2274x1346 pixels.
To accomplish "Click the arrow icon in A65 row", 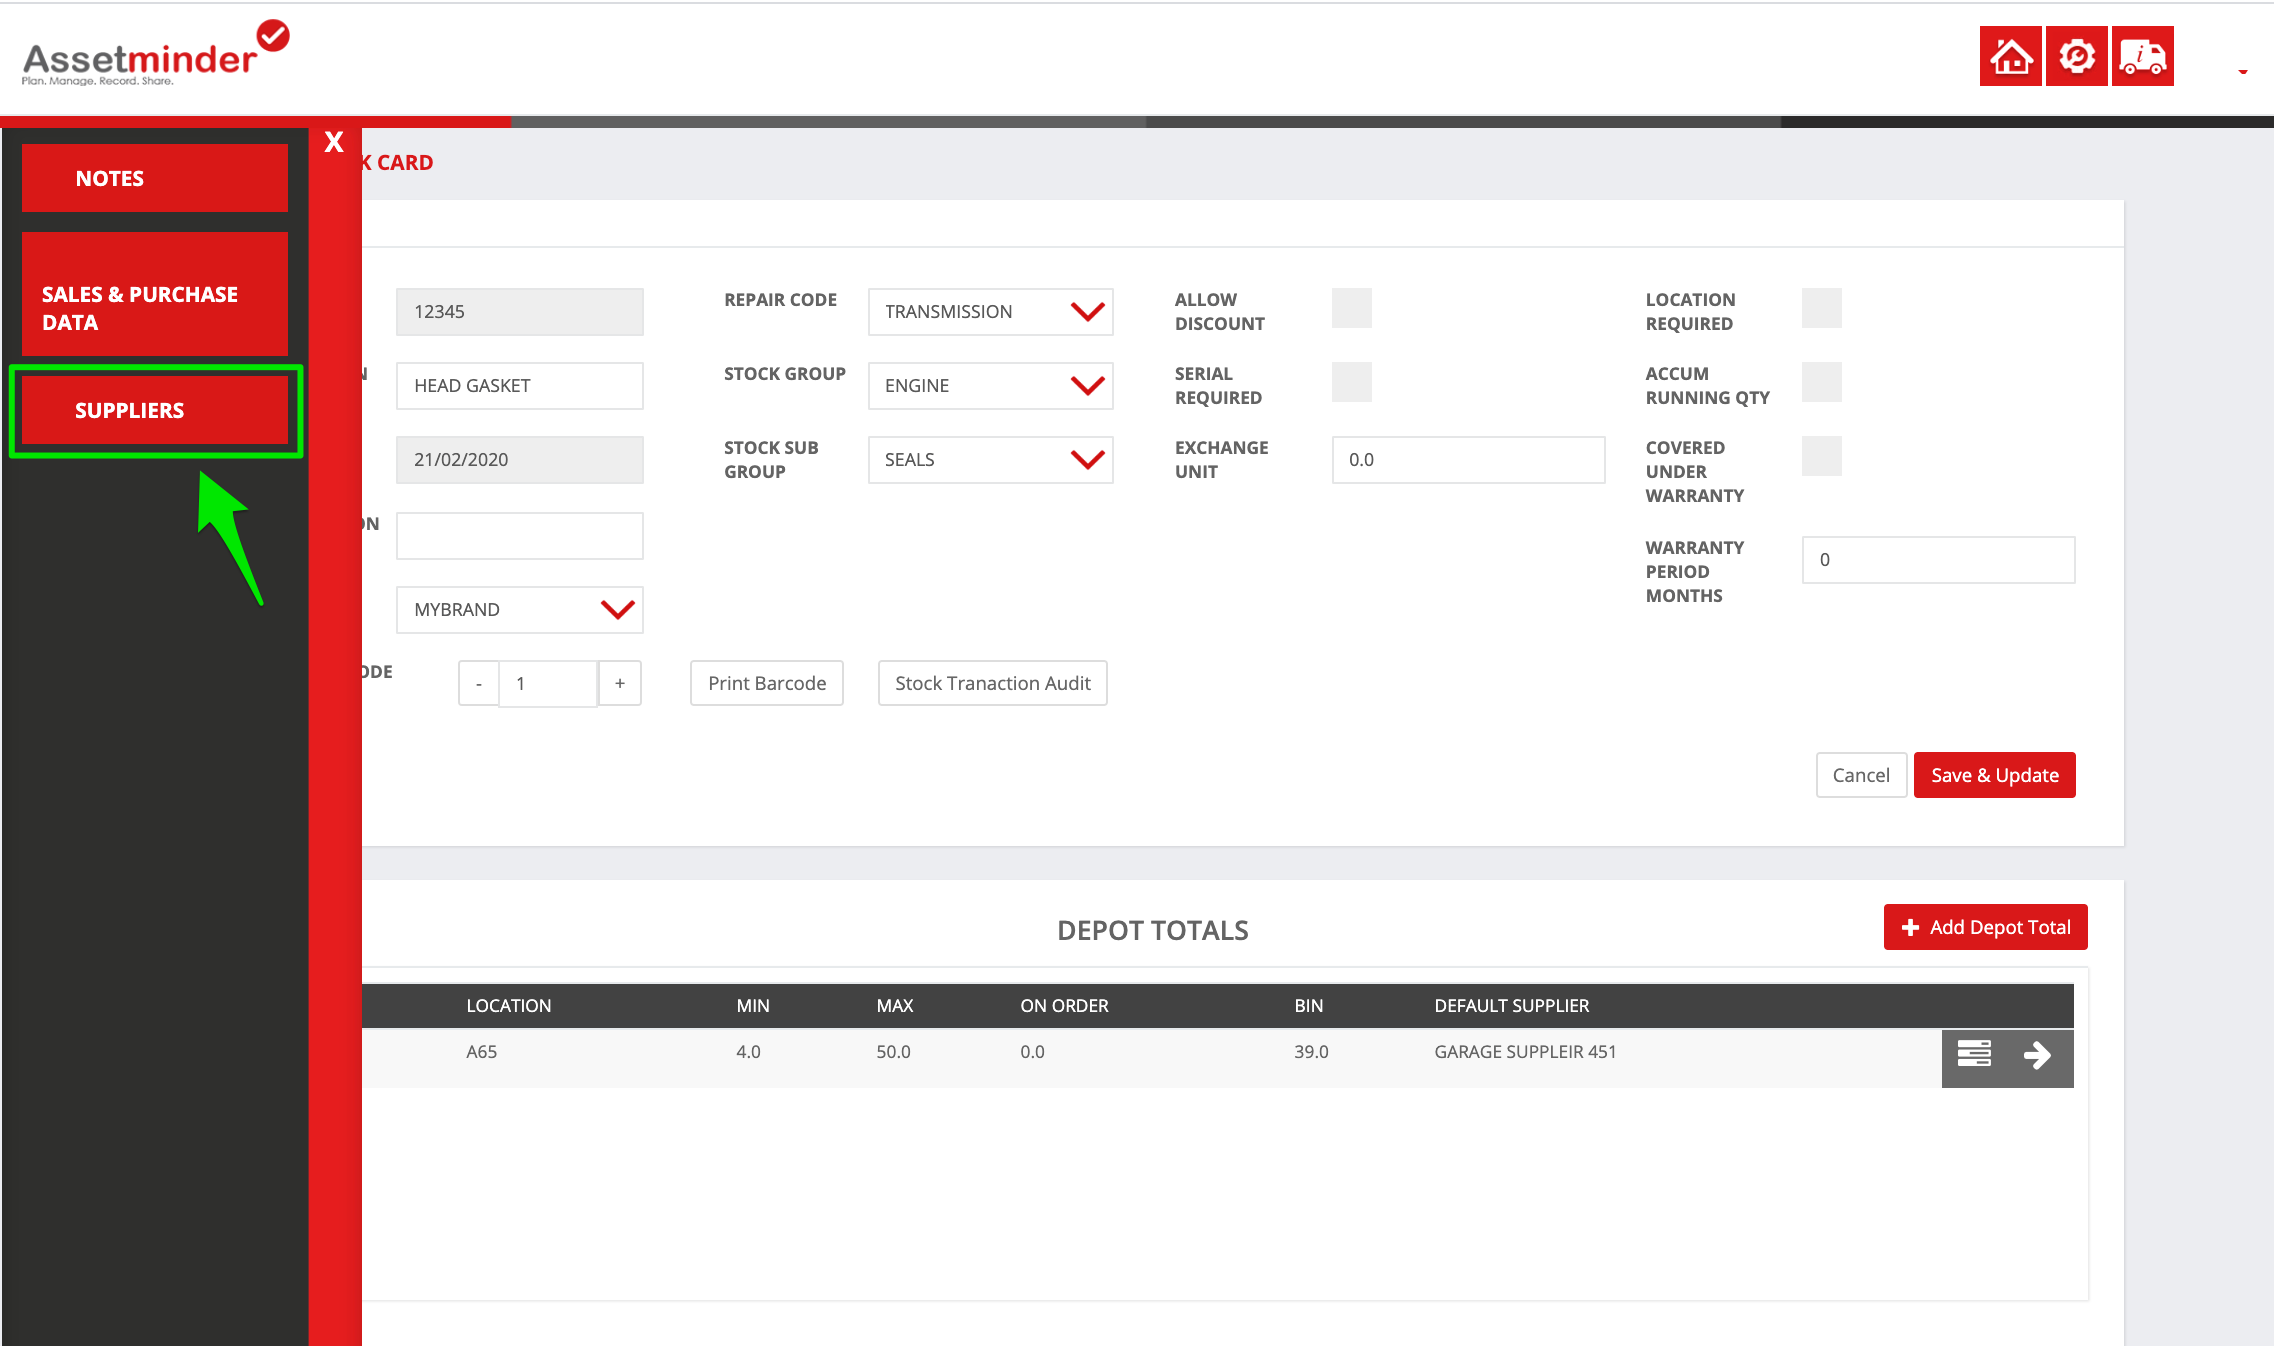I will [2037, 1055].
